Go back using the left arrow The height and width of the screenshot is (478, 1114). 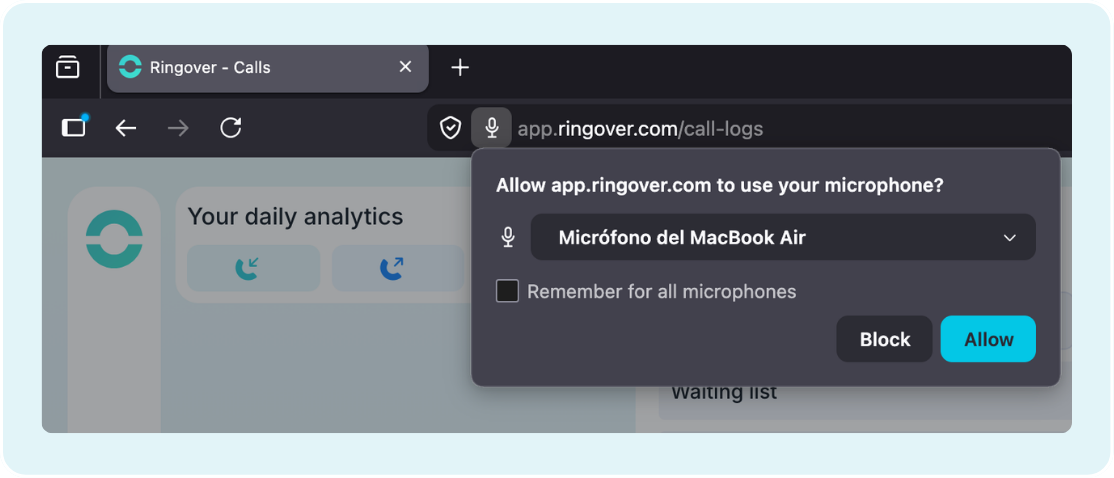coord(125,128)
